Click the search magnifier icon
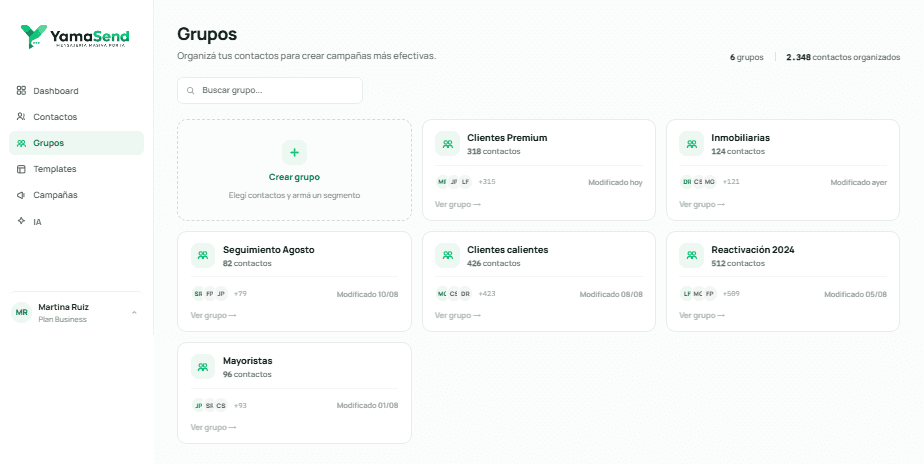 (190, 91)
